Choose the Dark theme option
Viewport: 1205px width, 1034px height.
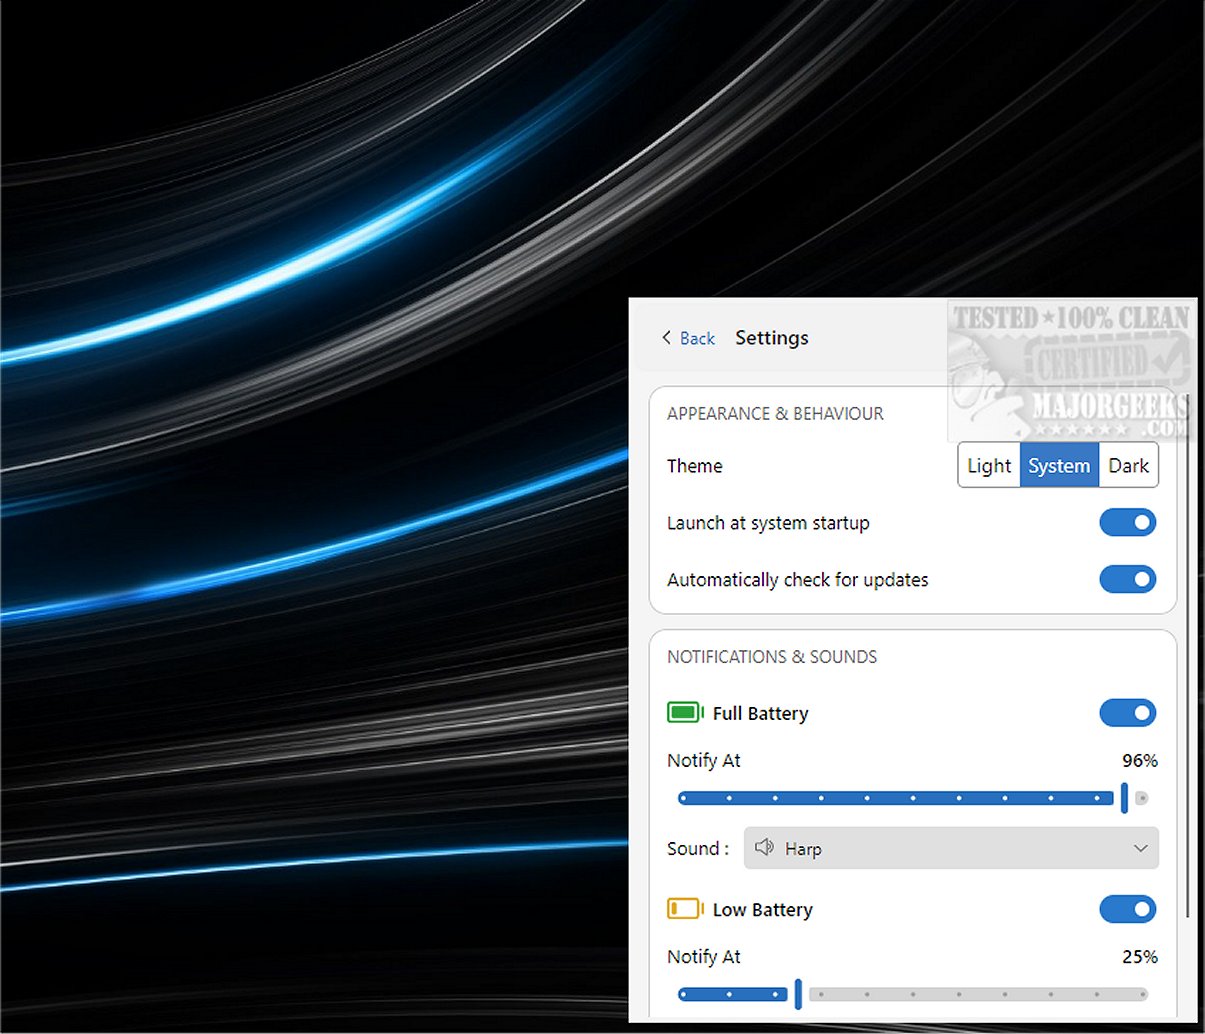[x=1128, y=466]
